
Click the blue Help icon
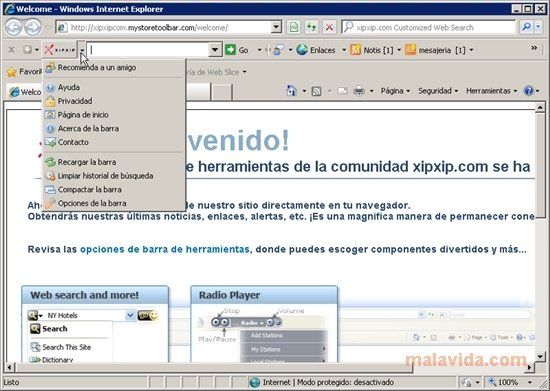529,91
